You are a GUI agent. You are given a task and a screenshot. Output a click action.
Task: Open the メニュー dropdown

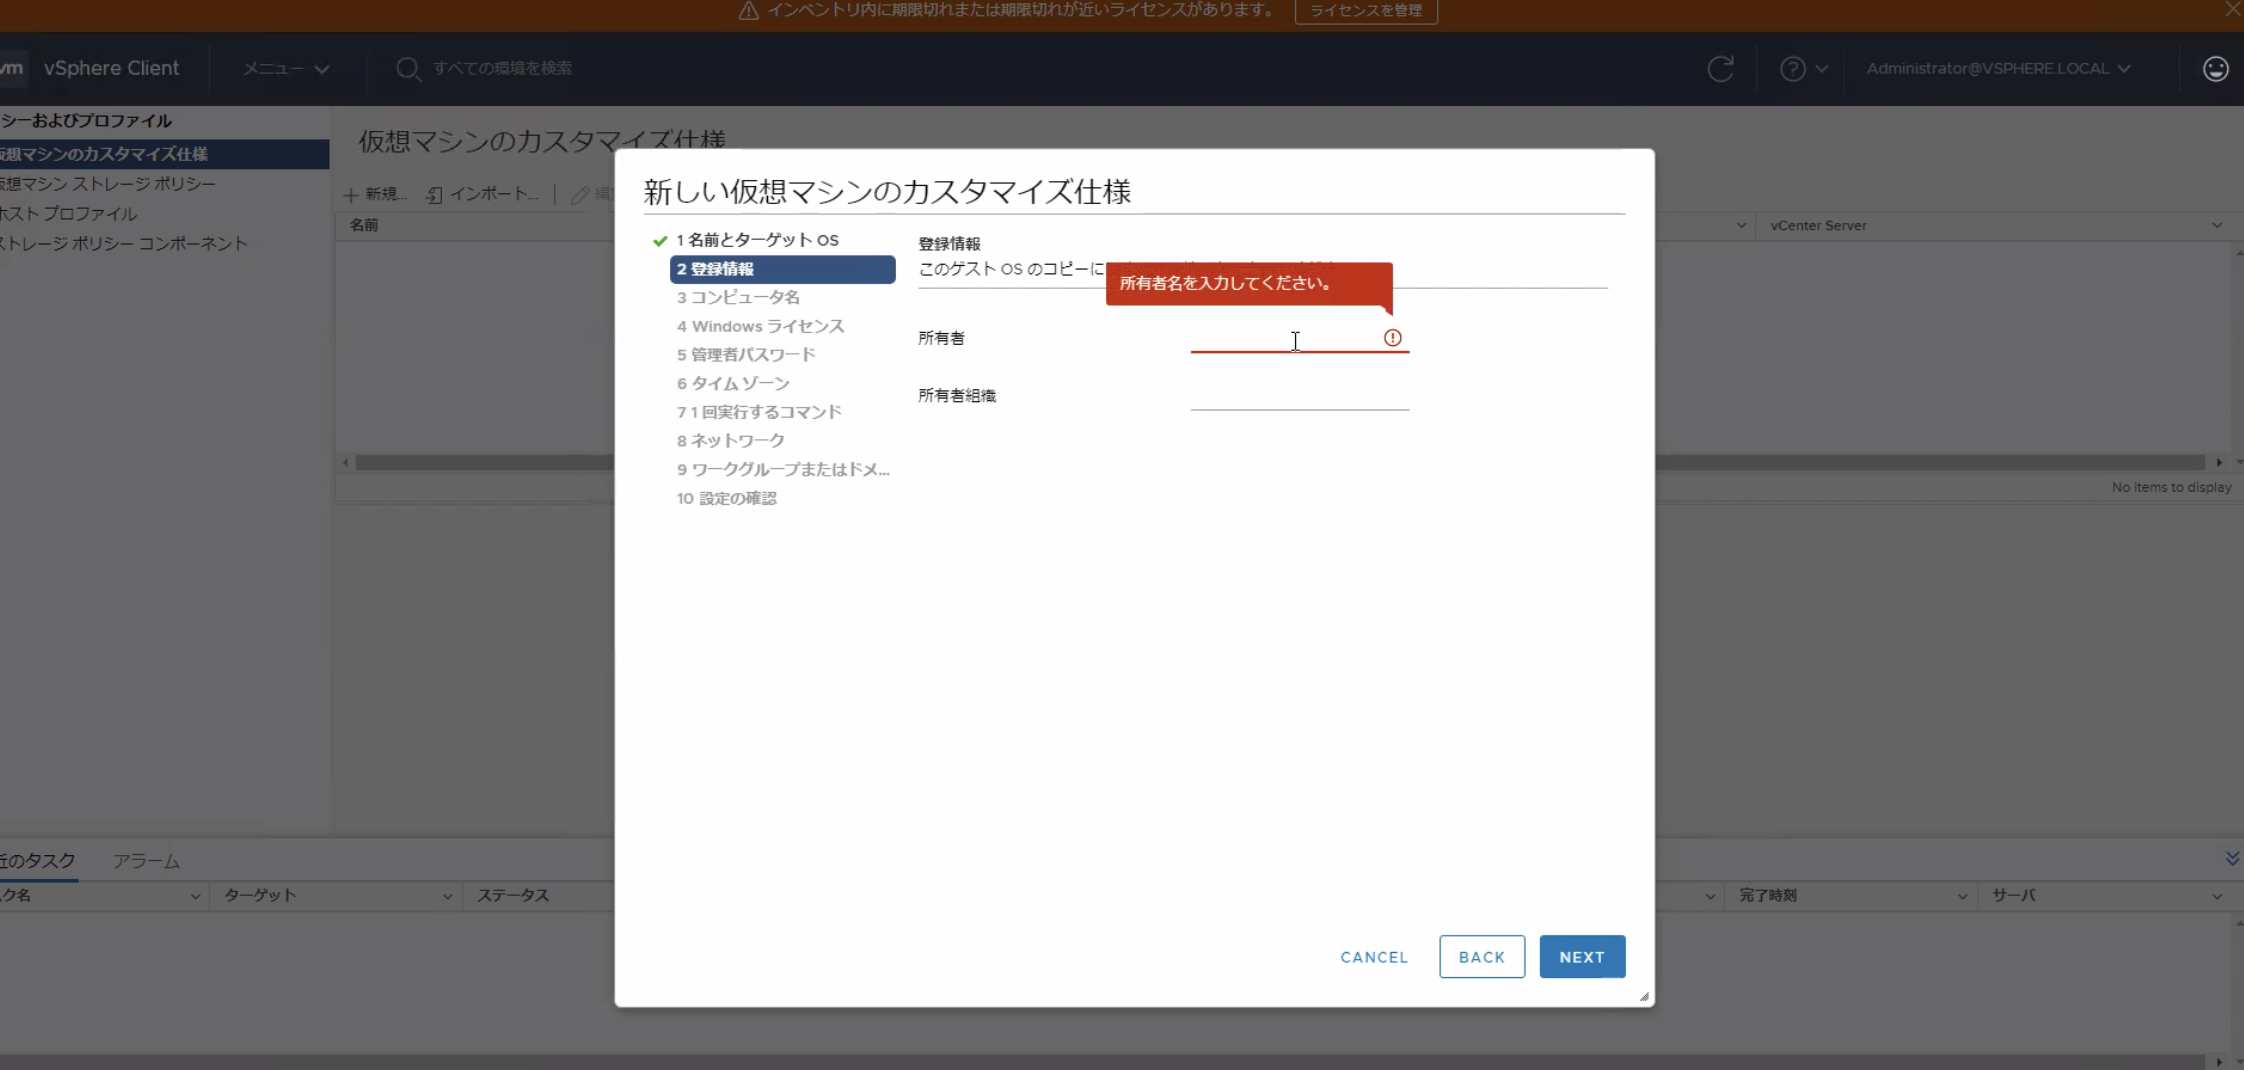[284, 68]
